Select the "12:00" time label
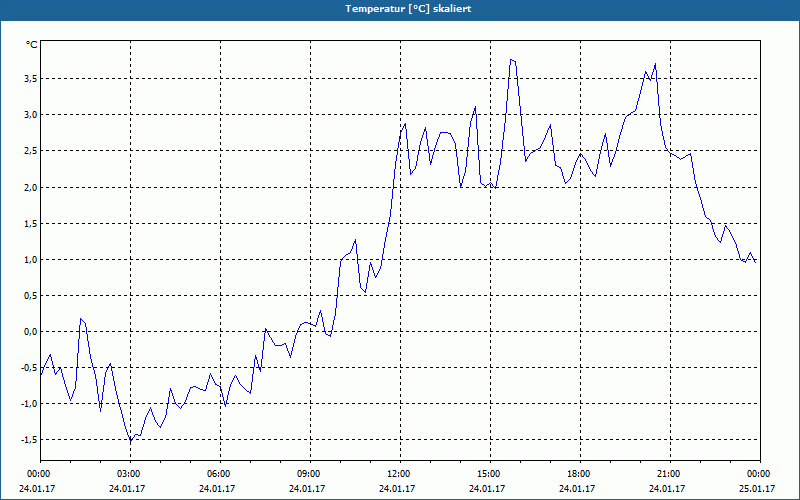The width and height of the screenshot is (800, 500). tap(400, 474)
